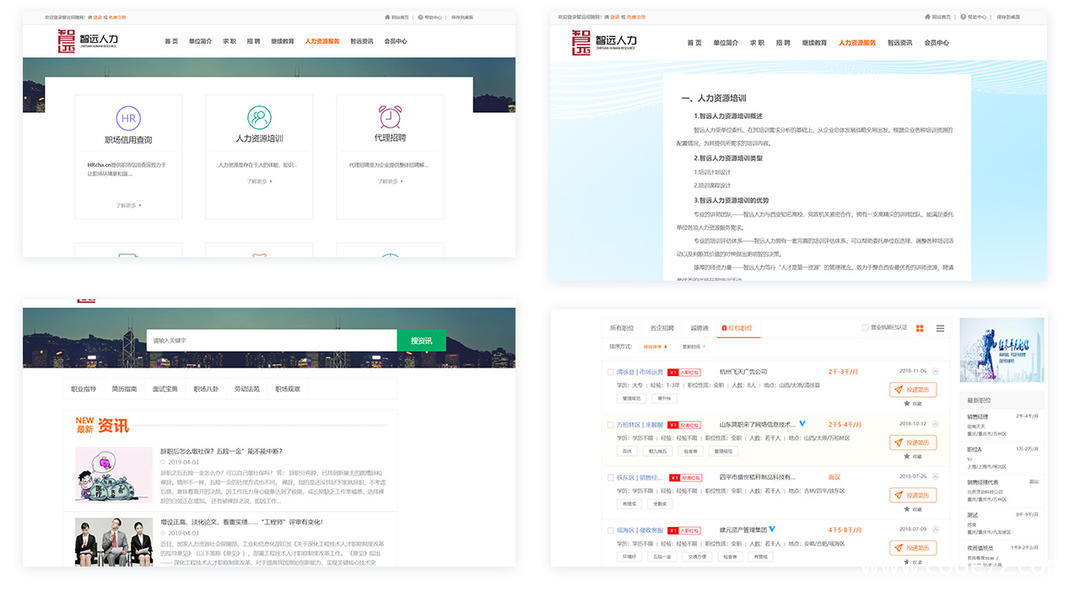Open 智远资讯 in the top-right page navigation
Image resolution: width=1080 pixels, height=591 pixels.
[x=900, y=43]
